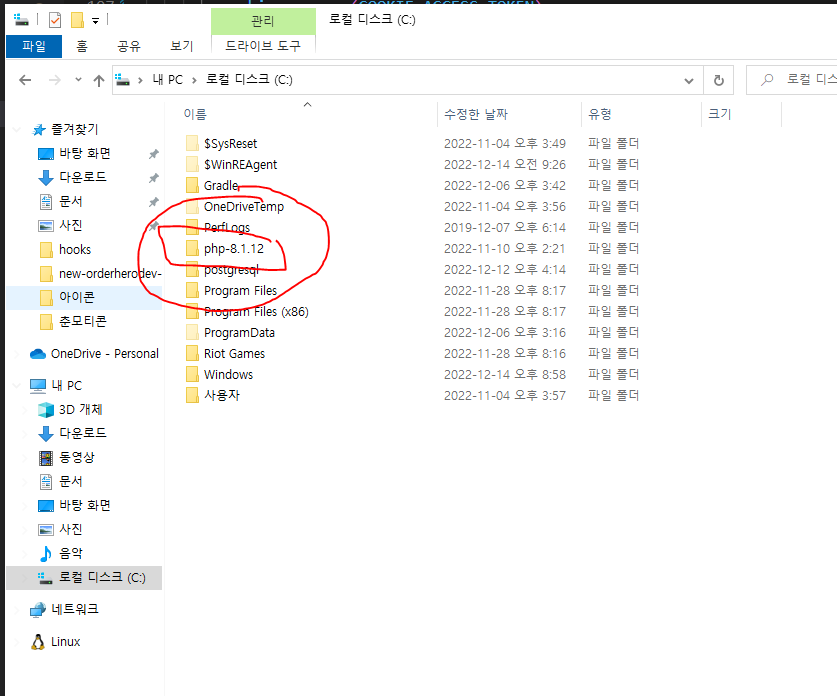Switch to the 보기 ribbon tab
This screenshot has height=696, width=837.
tap(181, 46)
